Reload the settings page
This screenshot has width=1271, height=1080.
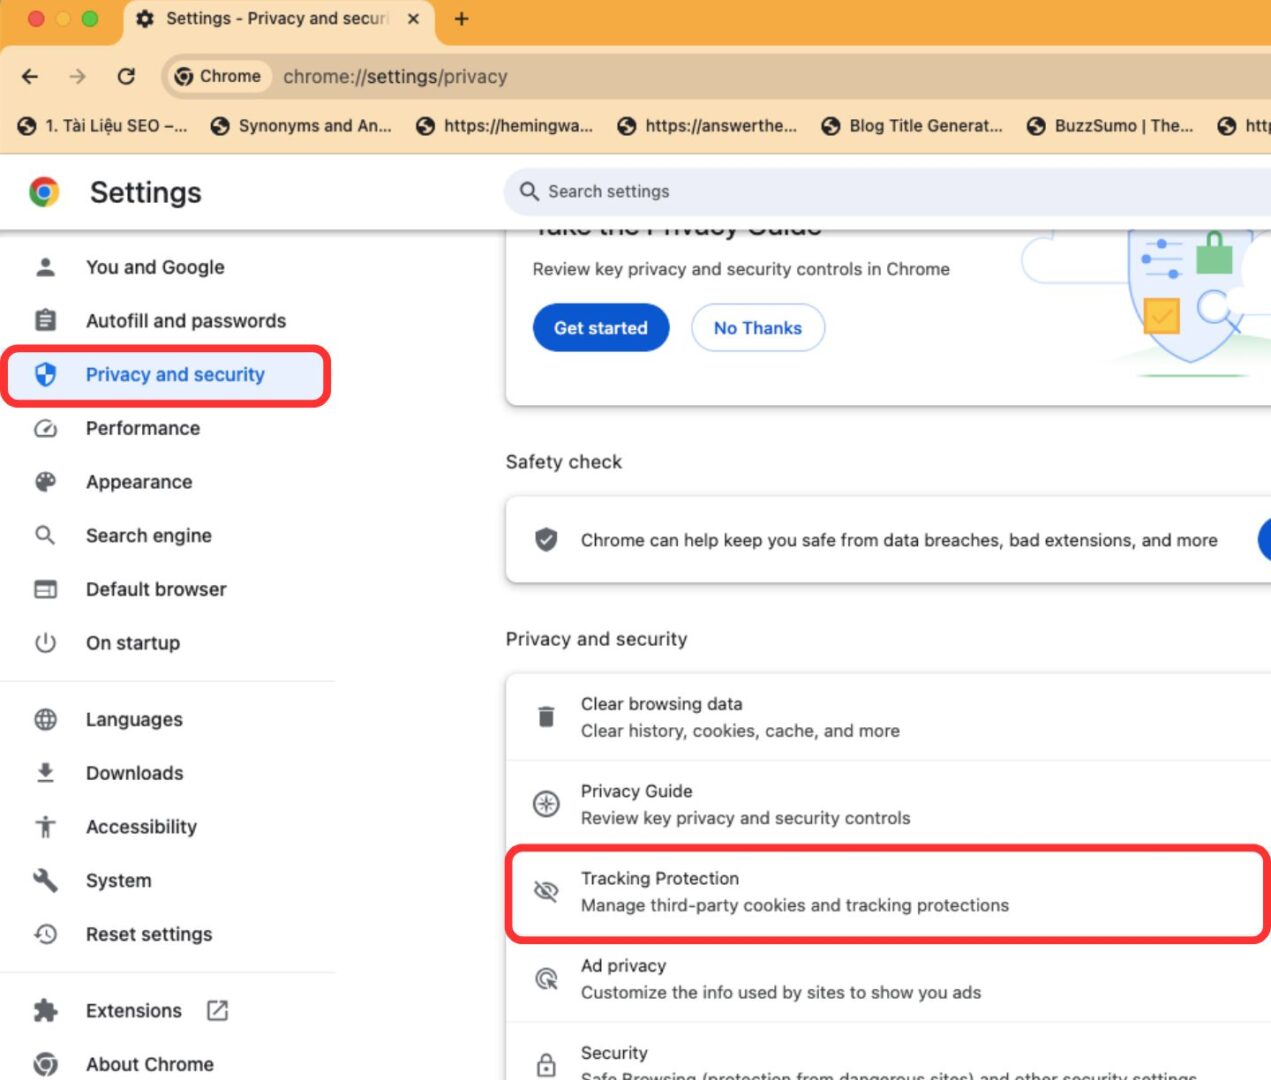coord(126,76)
